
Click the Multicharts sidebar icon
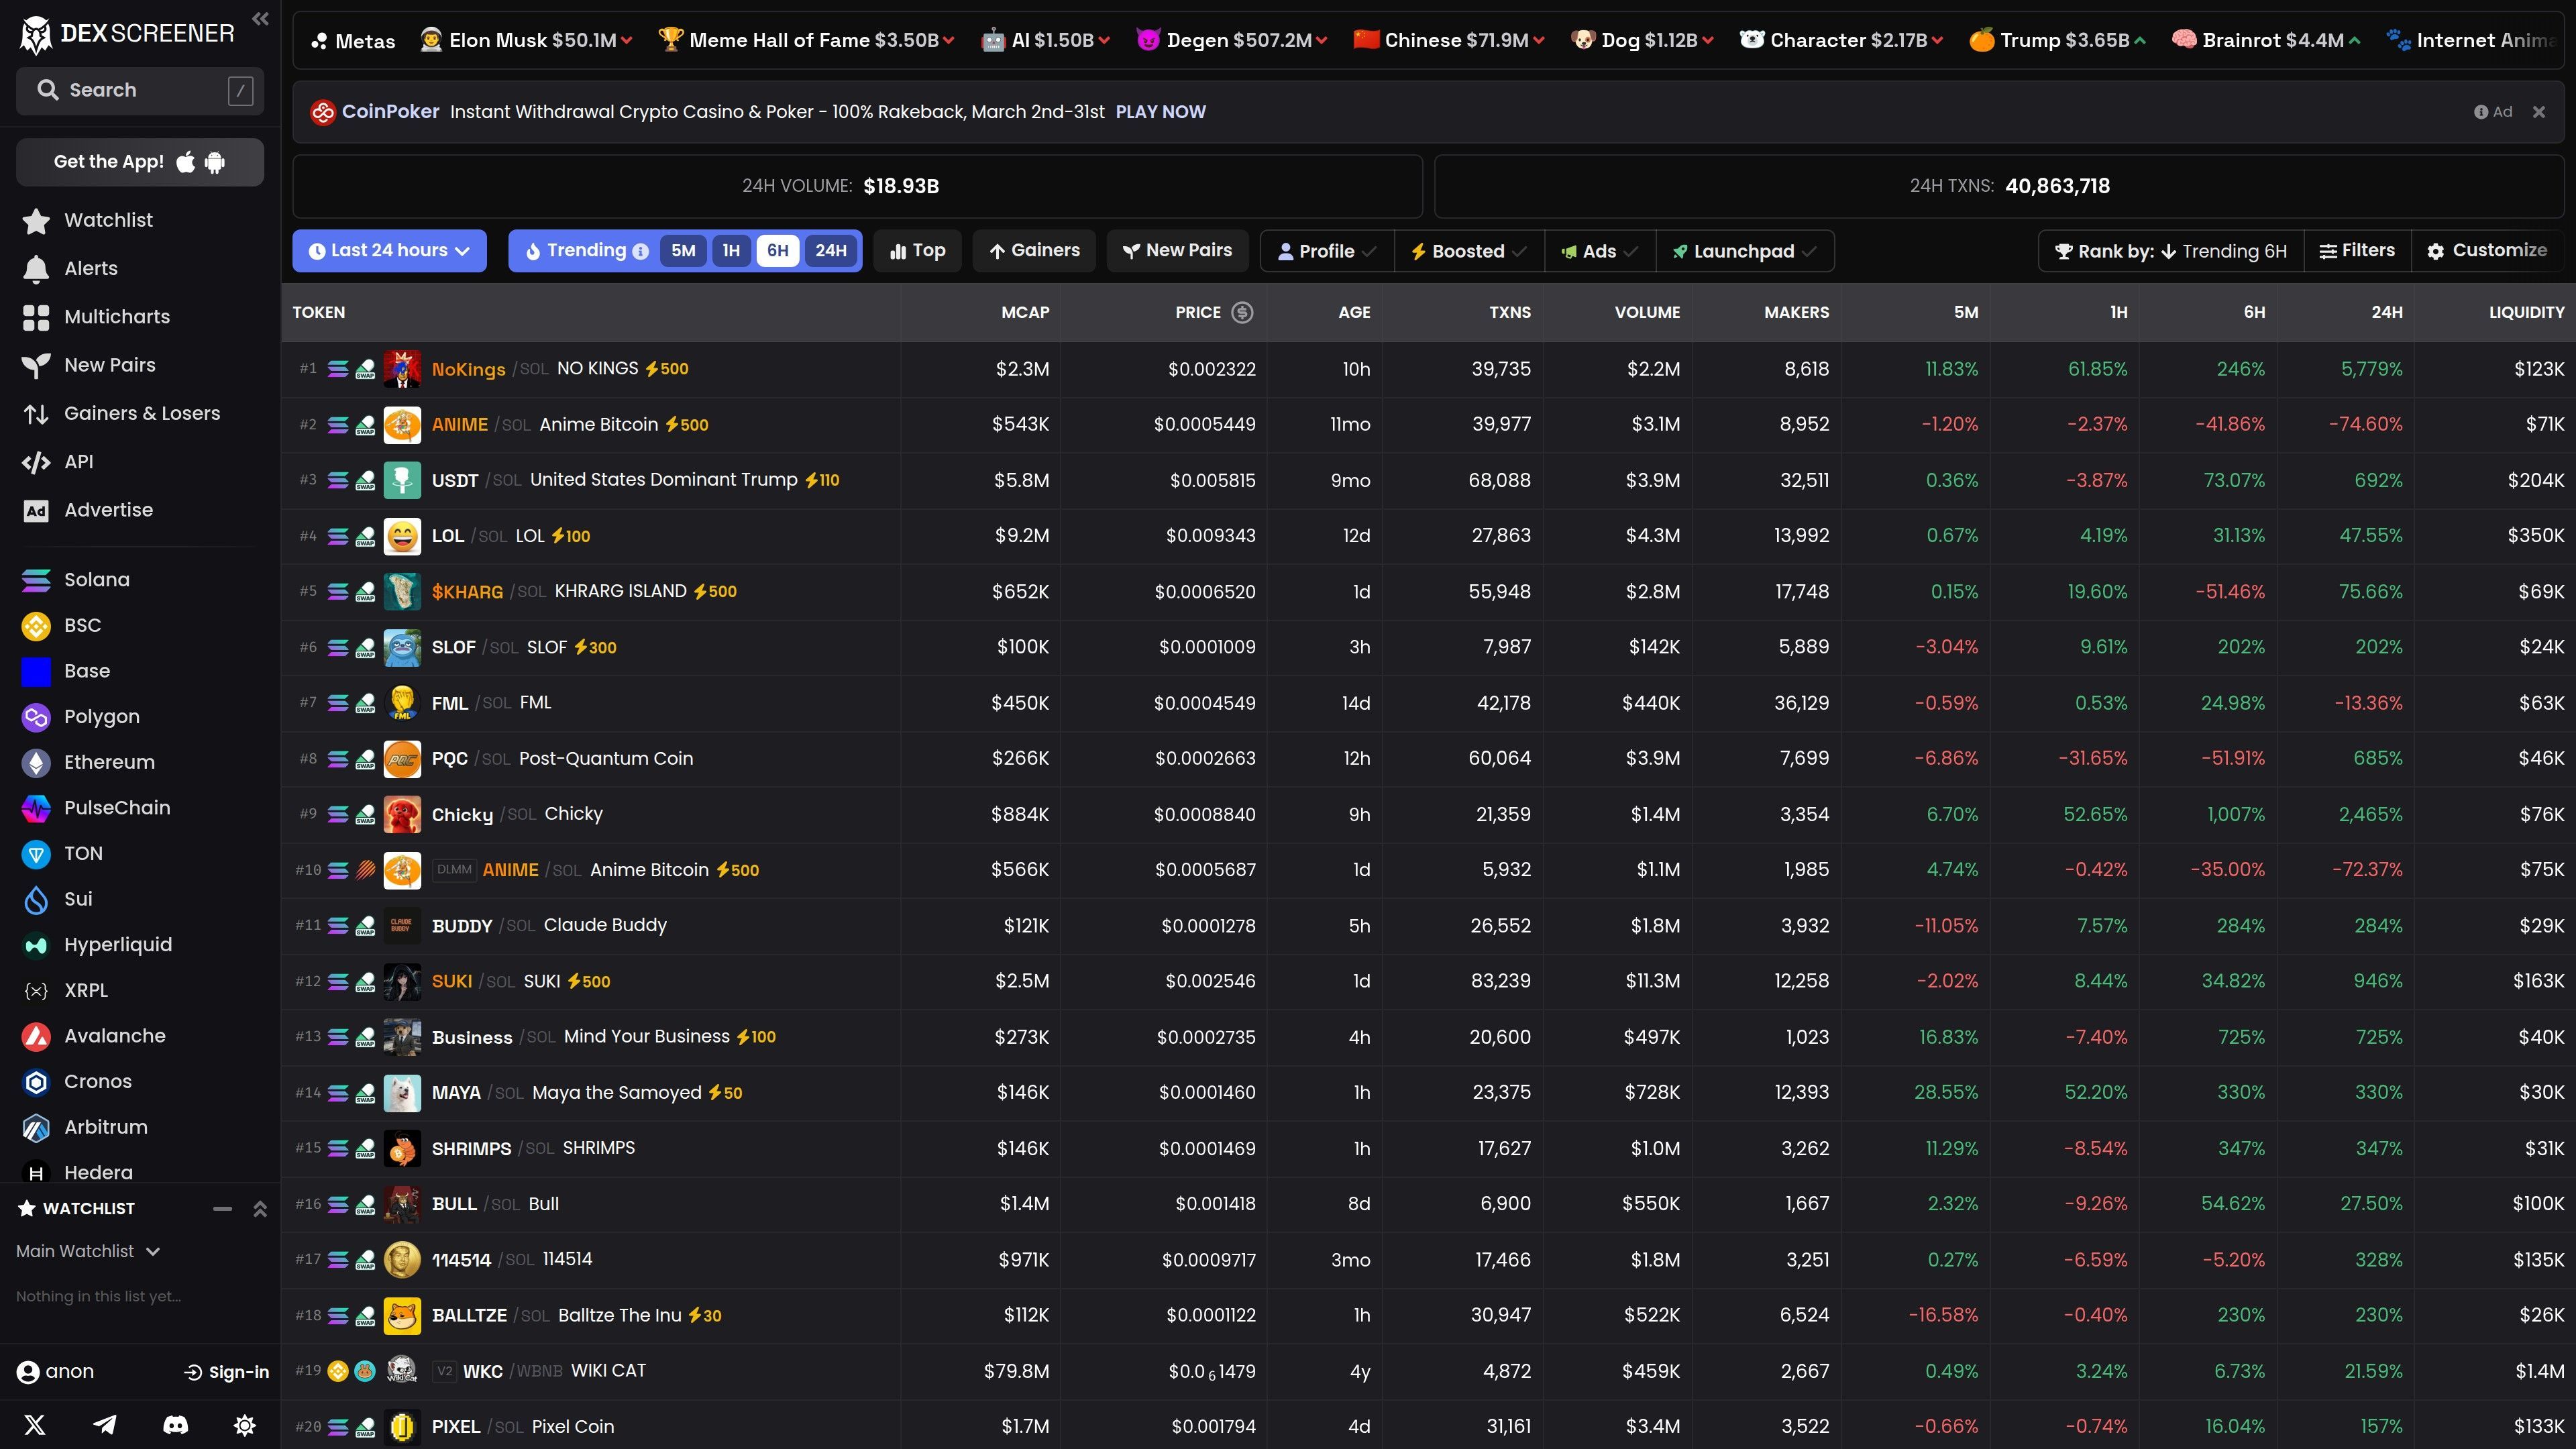click(x=35, y=316)
